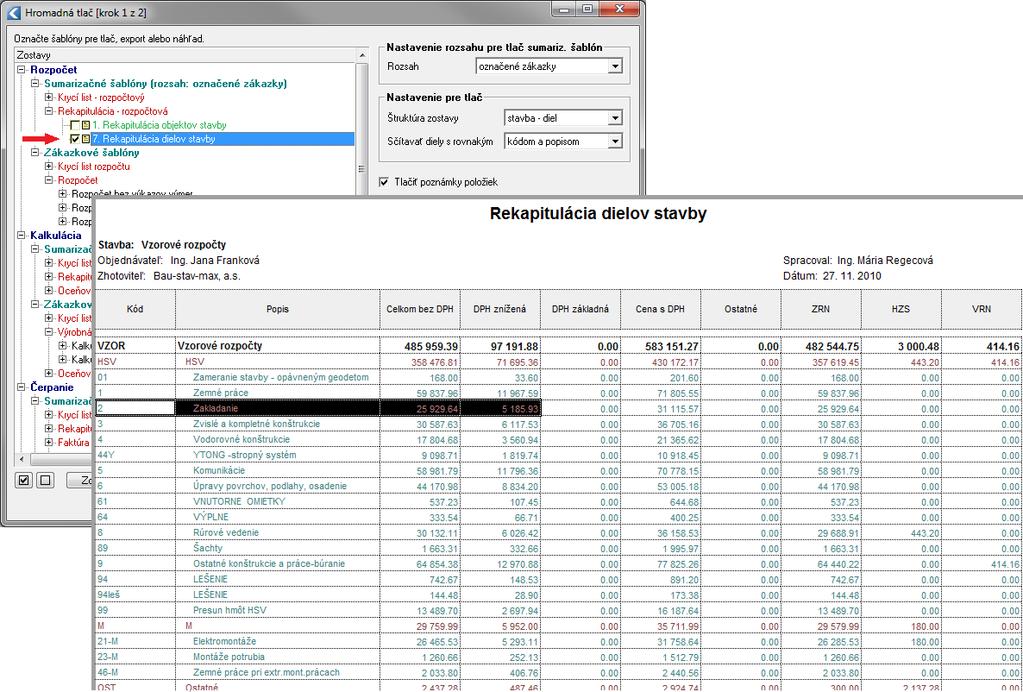Click the tree's horizontal scrollbar left arrow

[20, 460]
